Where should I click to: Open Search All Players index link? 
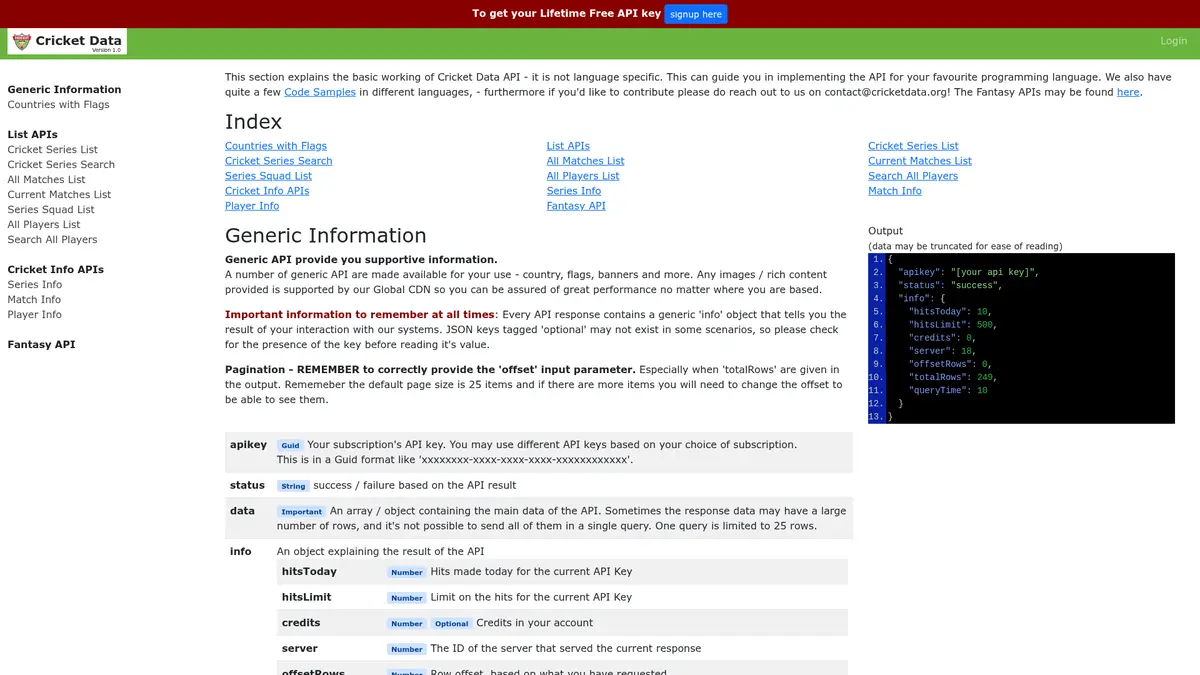[x=913, y=176]
